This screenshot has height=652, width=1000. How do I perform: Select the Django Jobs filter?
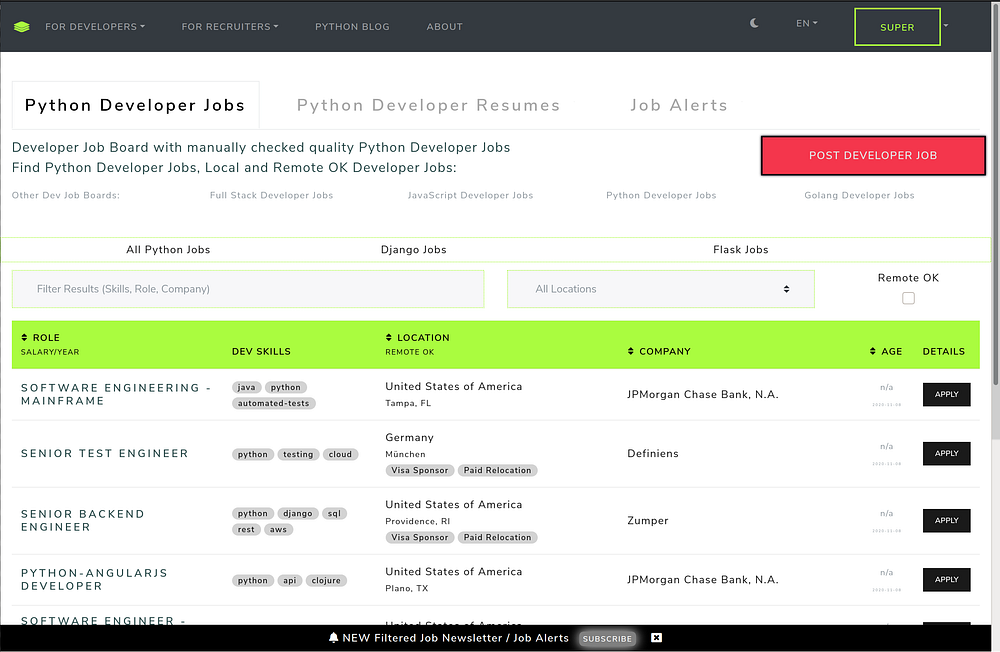413,250
